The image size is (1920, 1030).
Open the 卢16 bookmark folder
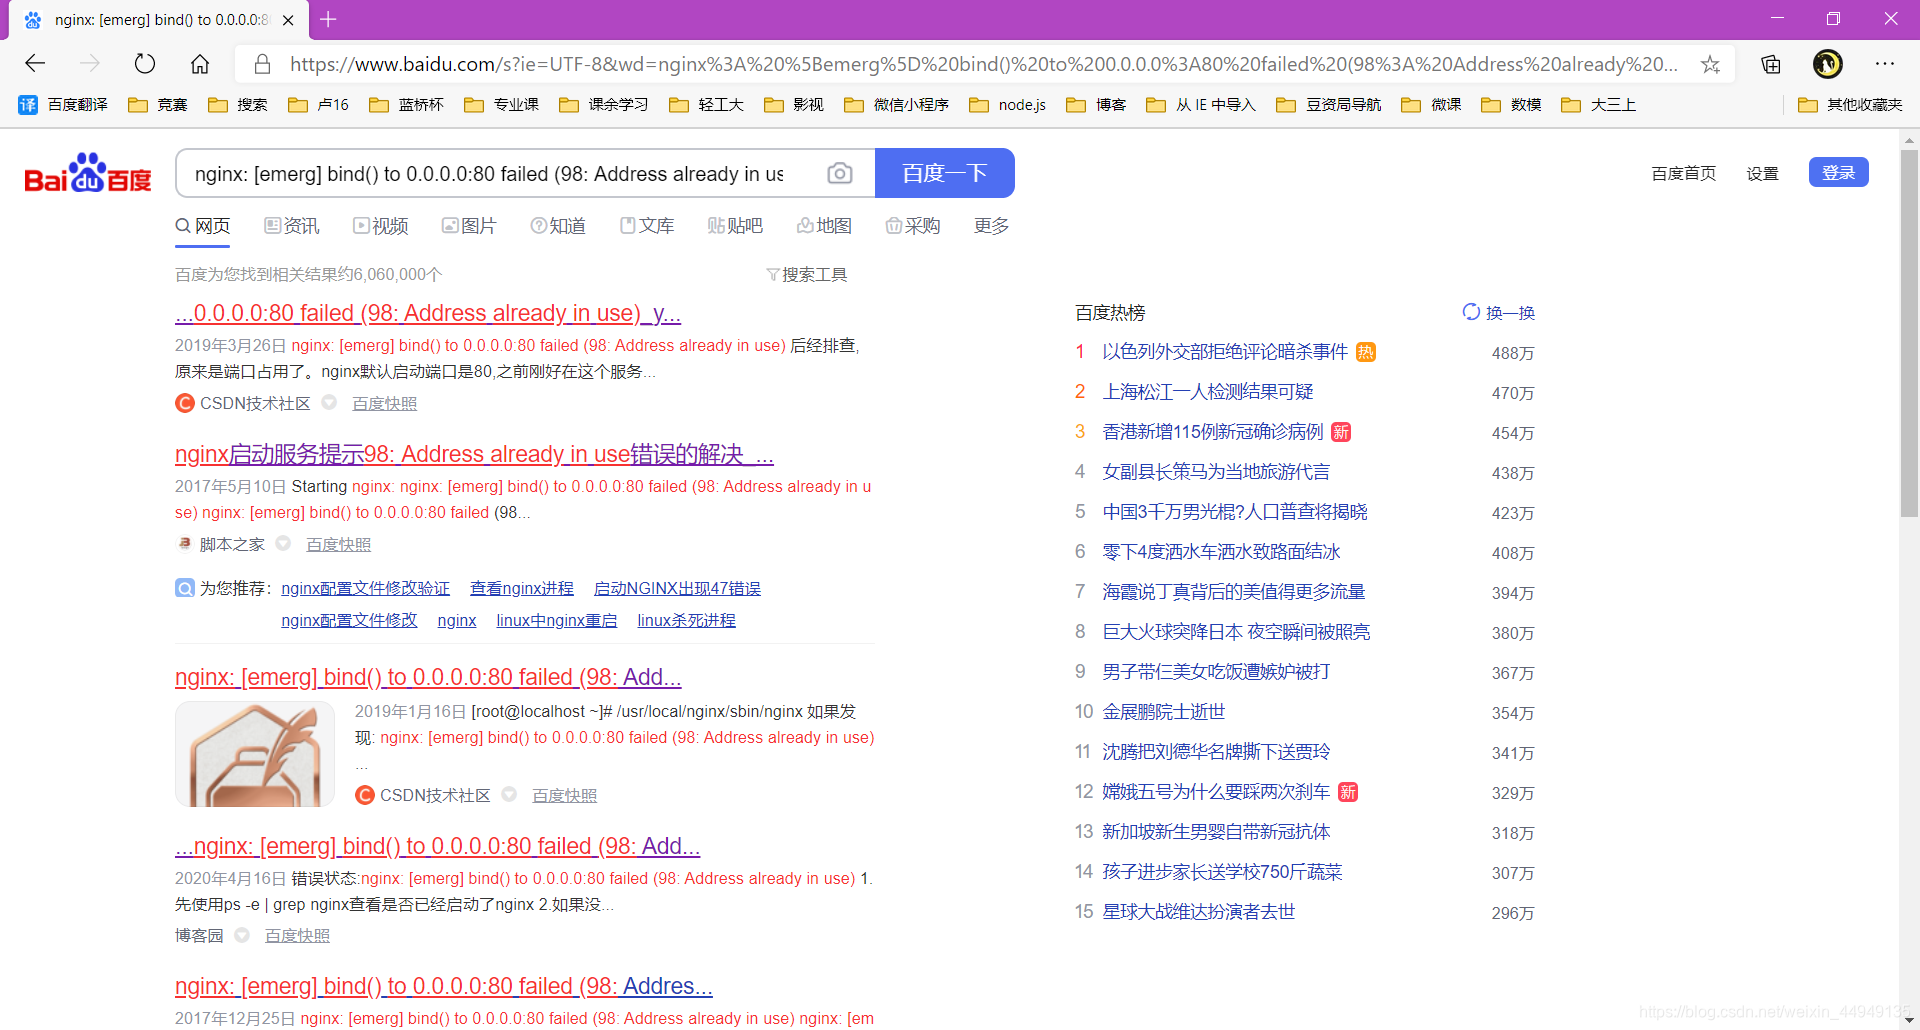[318, 105]
